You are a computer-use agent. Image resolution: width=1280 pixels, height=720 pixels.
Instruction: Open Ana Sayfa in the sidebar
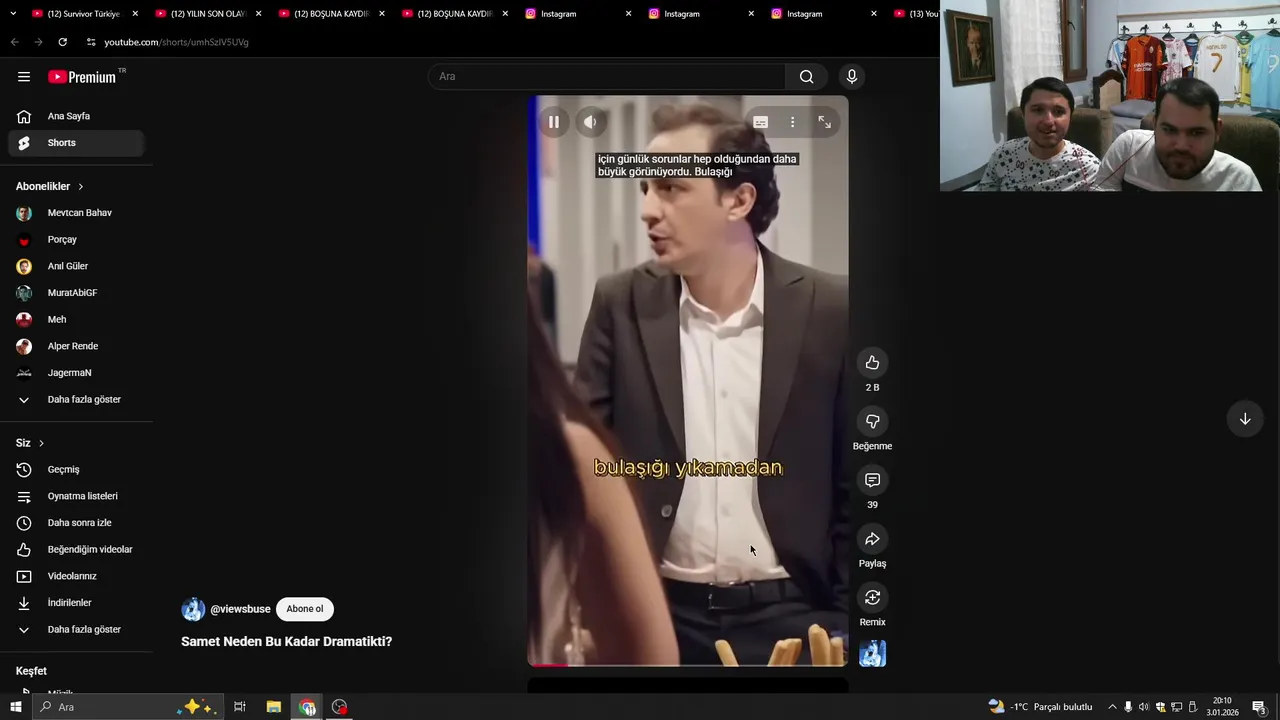76,116
